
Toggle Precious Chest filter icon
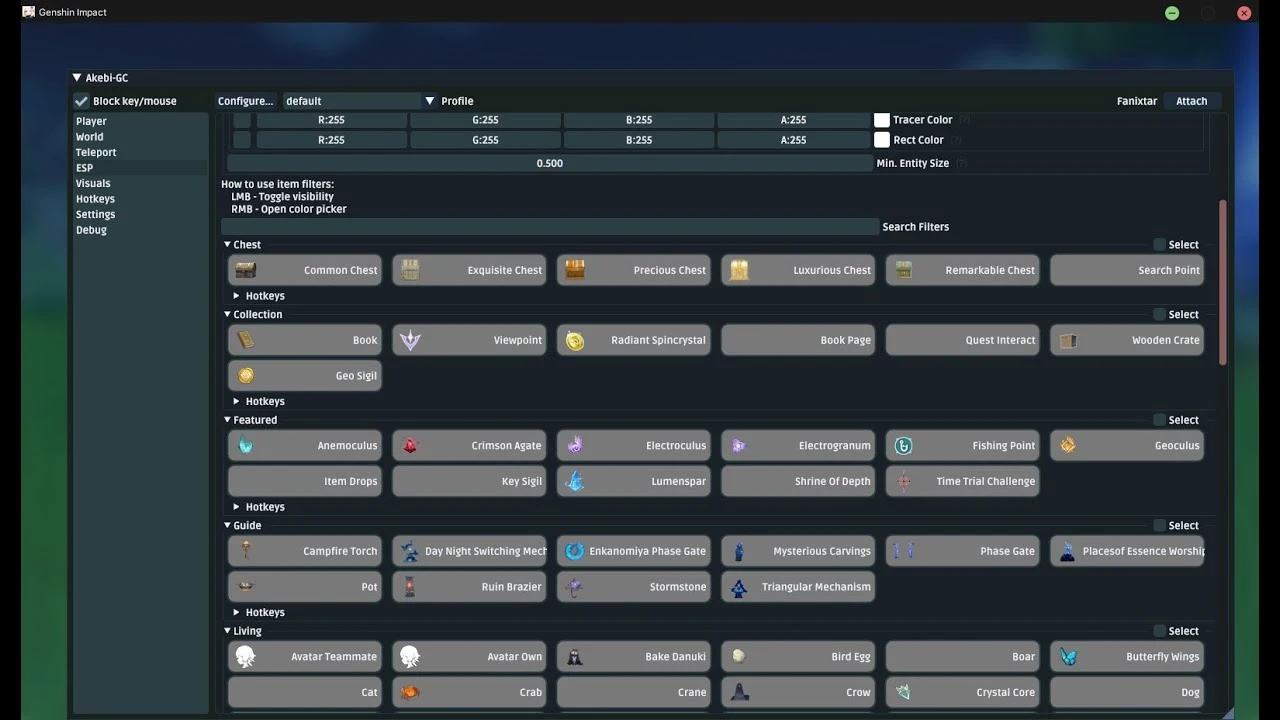[x=574, y=270]
